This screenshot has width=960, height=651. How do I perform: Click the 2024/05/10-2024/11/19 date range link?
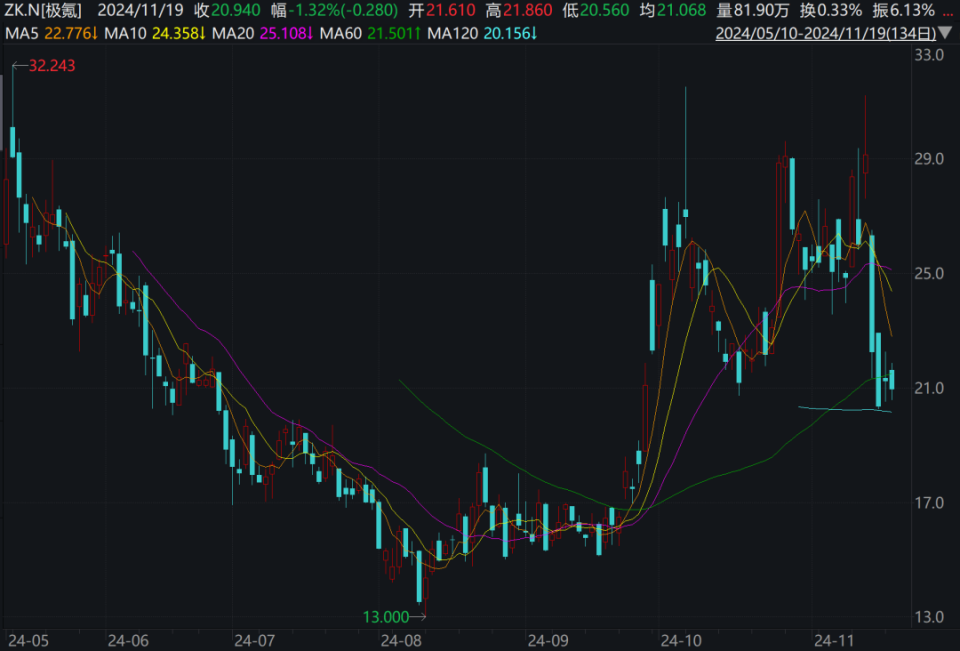(826, 33)
